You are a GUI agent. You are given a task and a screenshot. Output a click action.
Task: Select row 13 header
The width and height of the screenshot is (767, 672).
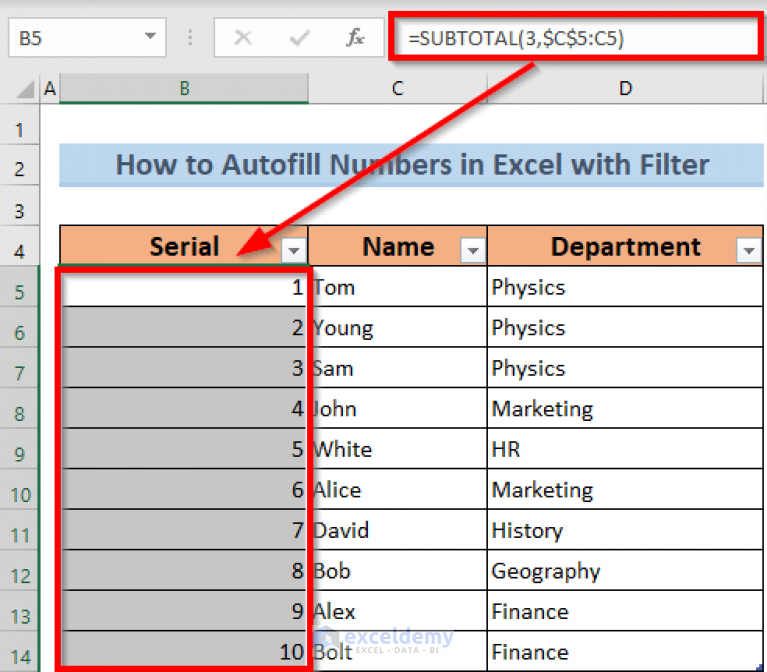[x=20, y=611]
